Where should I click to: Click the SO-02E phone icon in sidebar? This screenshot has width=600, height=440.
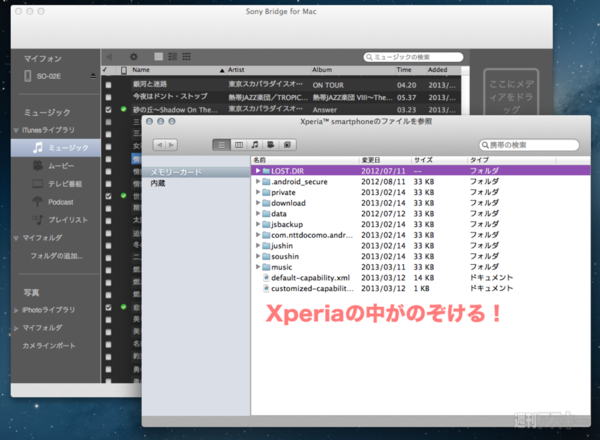(x=28, y=76)
